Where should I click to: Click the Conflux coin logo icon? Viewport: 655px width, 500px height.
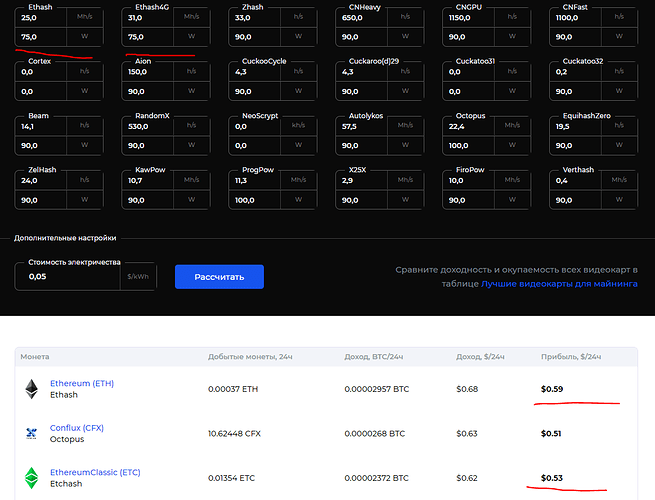coord(31,434)
